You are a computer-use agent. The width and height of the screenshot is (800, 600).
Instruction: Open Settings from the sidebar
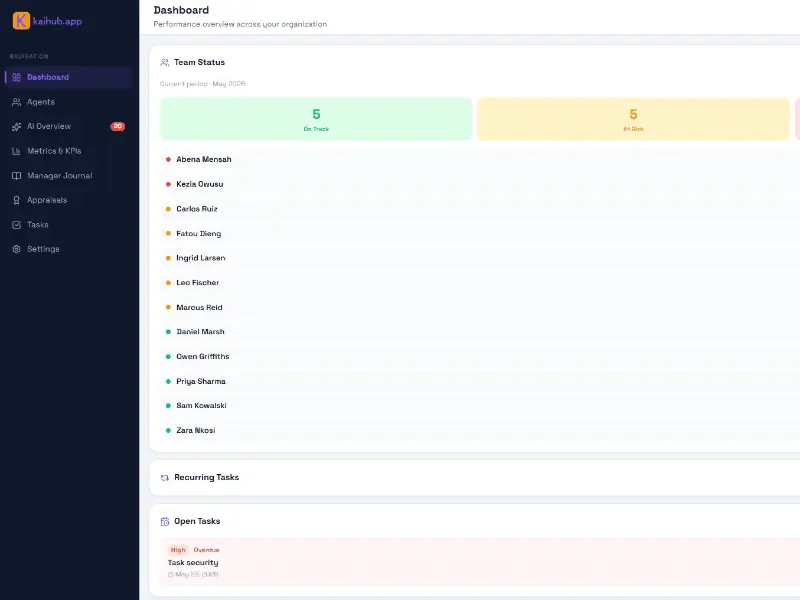pos(68,249)
